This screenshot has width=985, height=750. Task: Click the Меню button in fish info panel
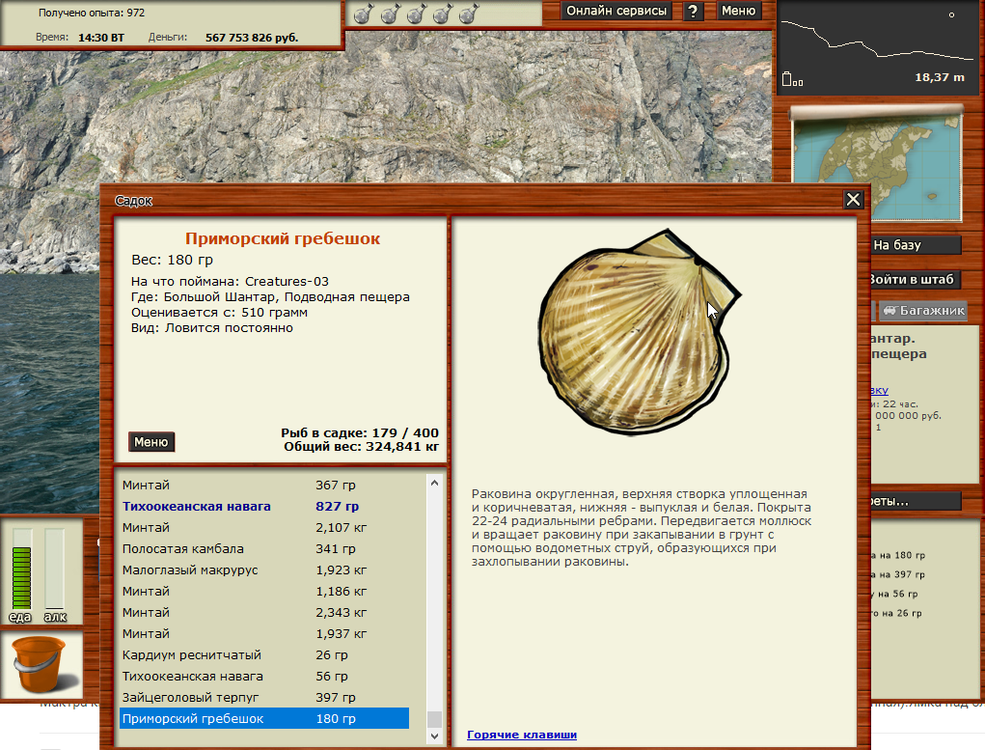pos(151,442)
